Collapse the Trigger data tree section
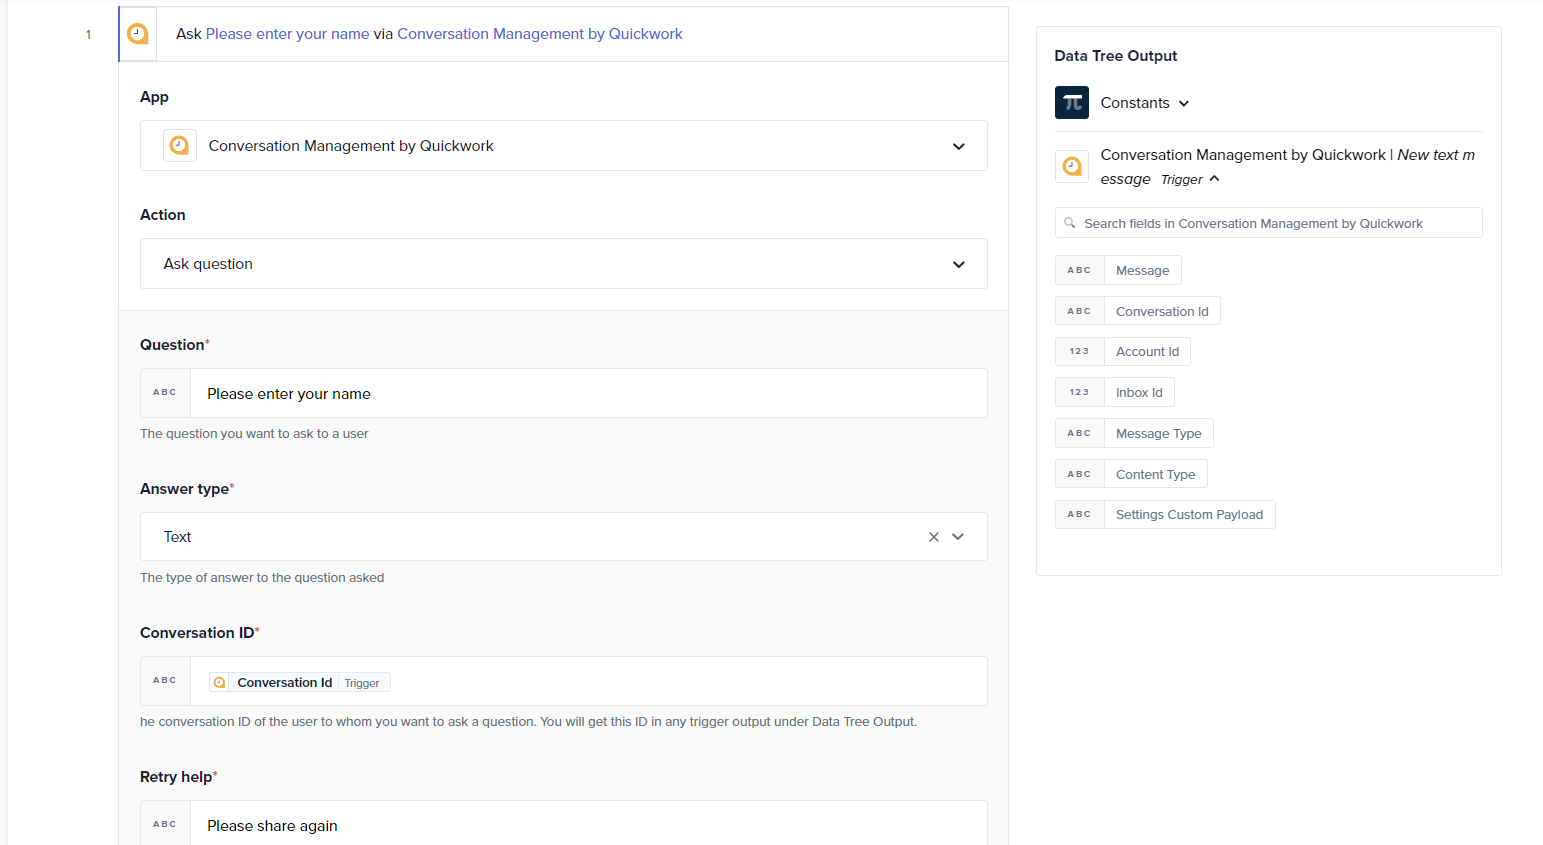The image size is (1543, 845). [1214, 179]
